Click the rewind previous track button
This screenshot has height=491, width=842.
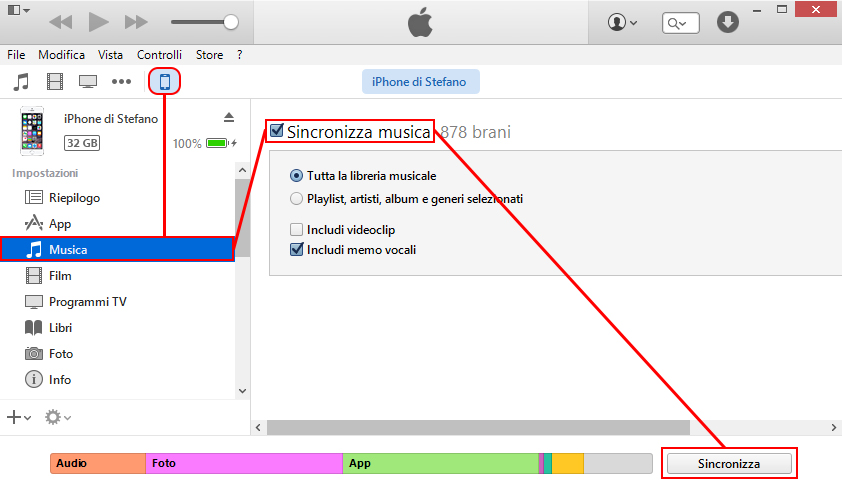point(60,22)
